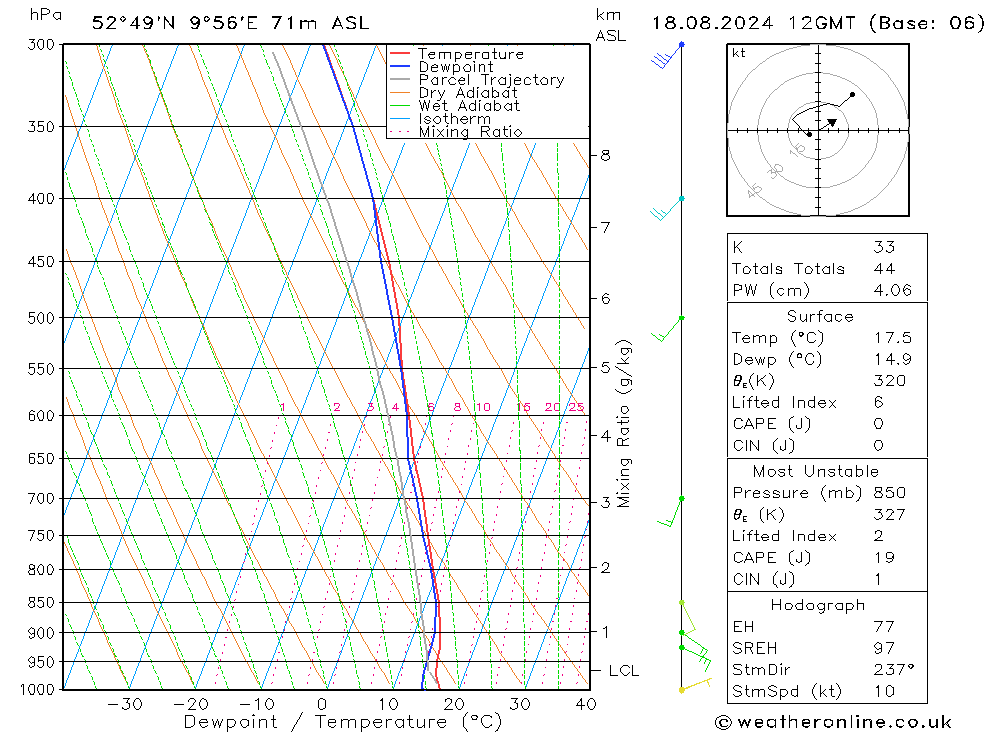The height and width of the screenshot is (733, 1000).
Task: Click the surface Dewp value '14.9'
Action: tap(893, 359)
